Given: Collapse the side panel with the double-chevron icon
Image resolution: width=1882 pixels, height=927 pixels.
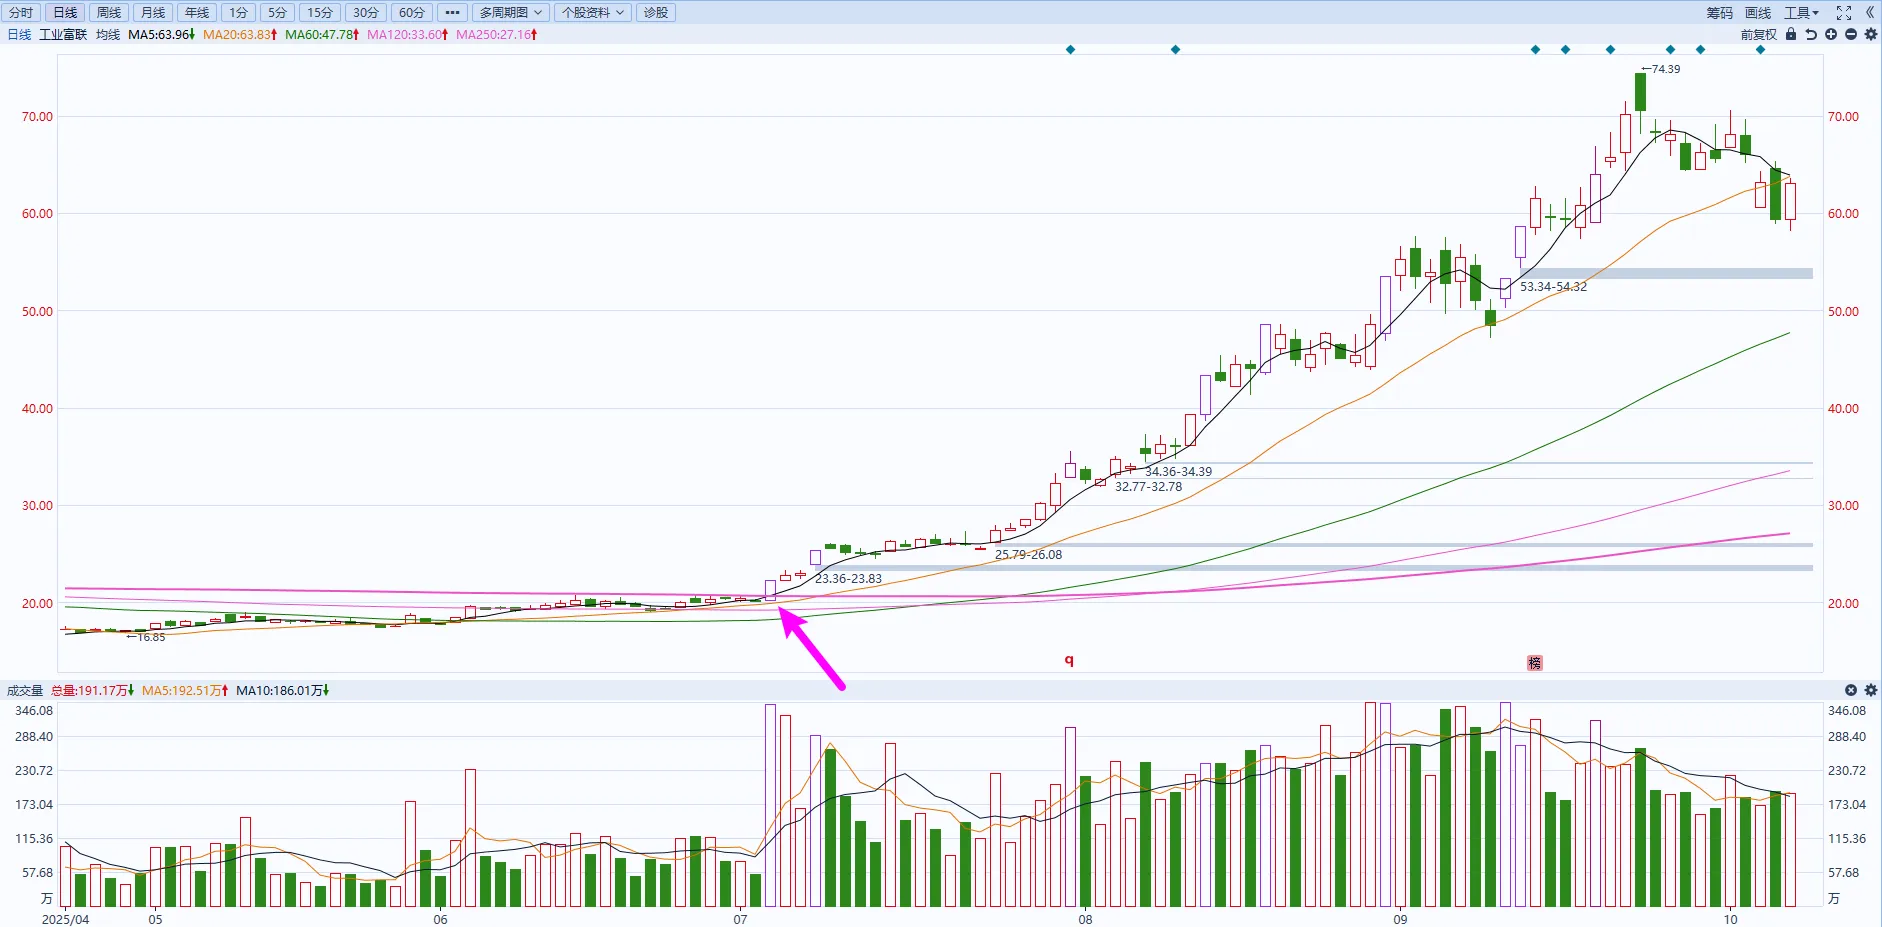Looking at the screenshot, I should pyautogui.click(x=1870, y=13).
